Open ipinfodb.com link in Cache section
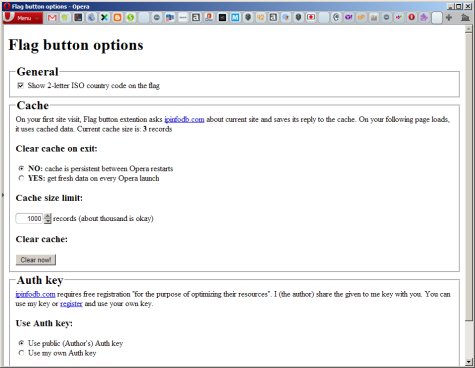The image size is (475, 368). (184, 119)
